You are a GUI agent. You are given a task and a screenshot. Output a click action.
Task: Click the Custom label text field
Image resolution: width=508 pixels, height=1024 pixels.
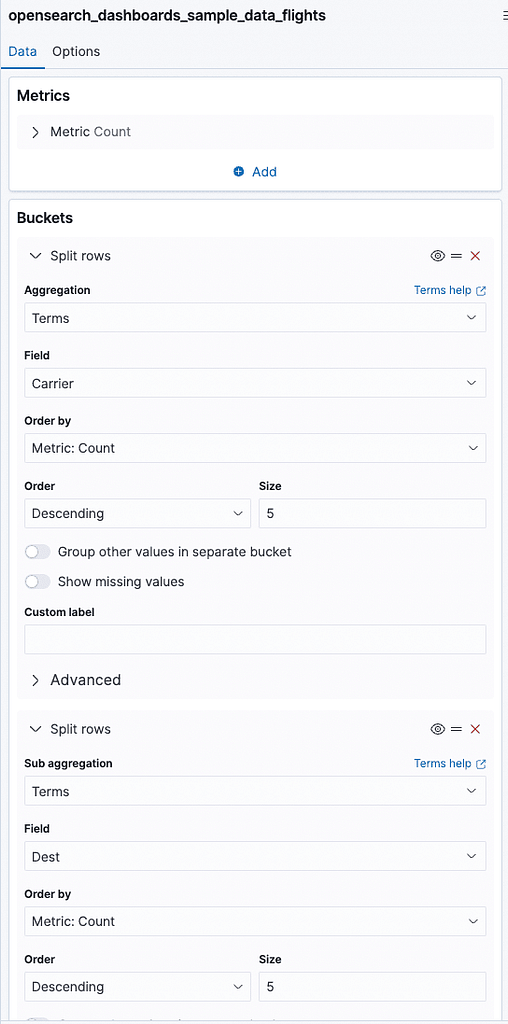[x=255, y=639]
